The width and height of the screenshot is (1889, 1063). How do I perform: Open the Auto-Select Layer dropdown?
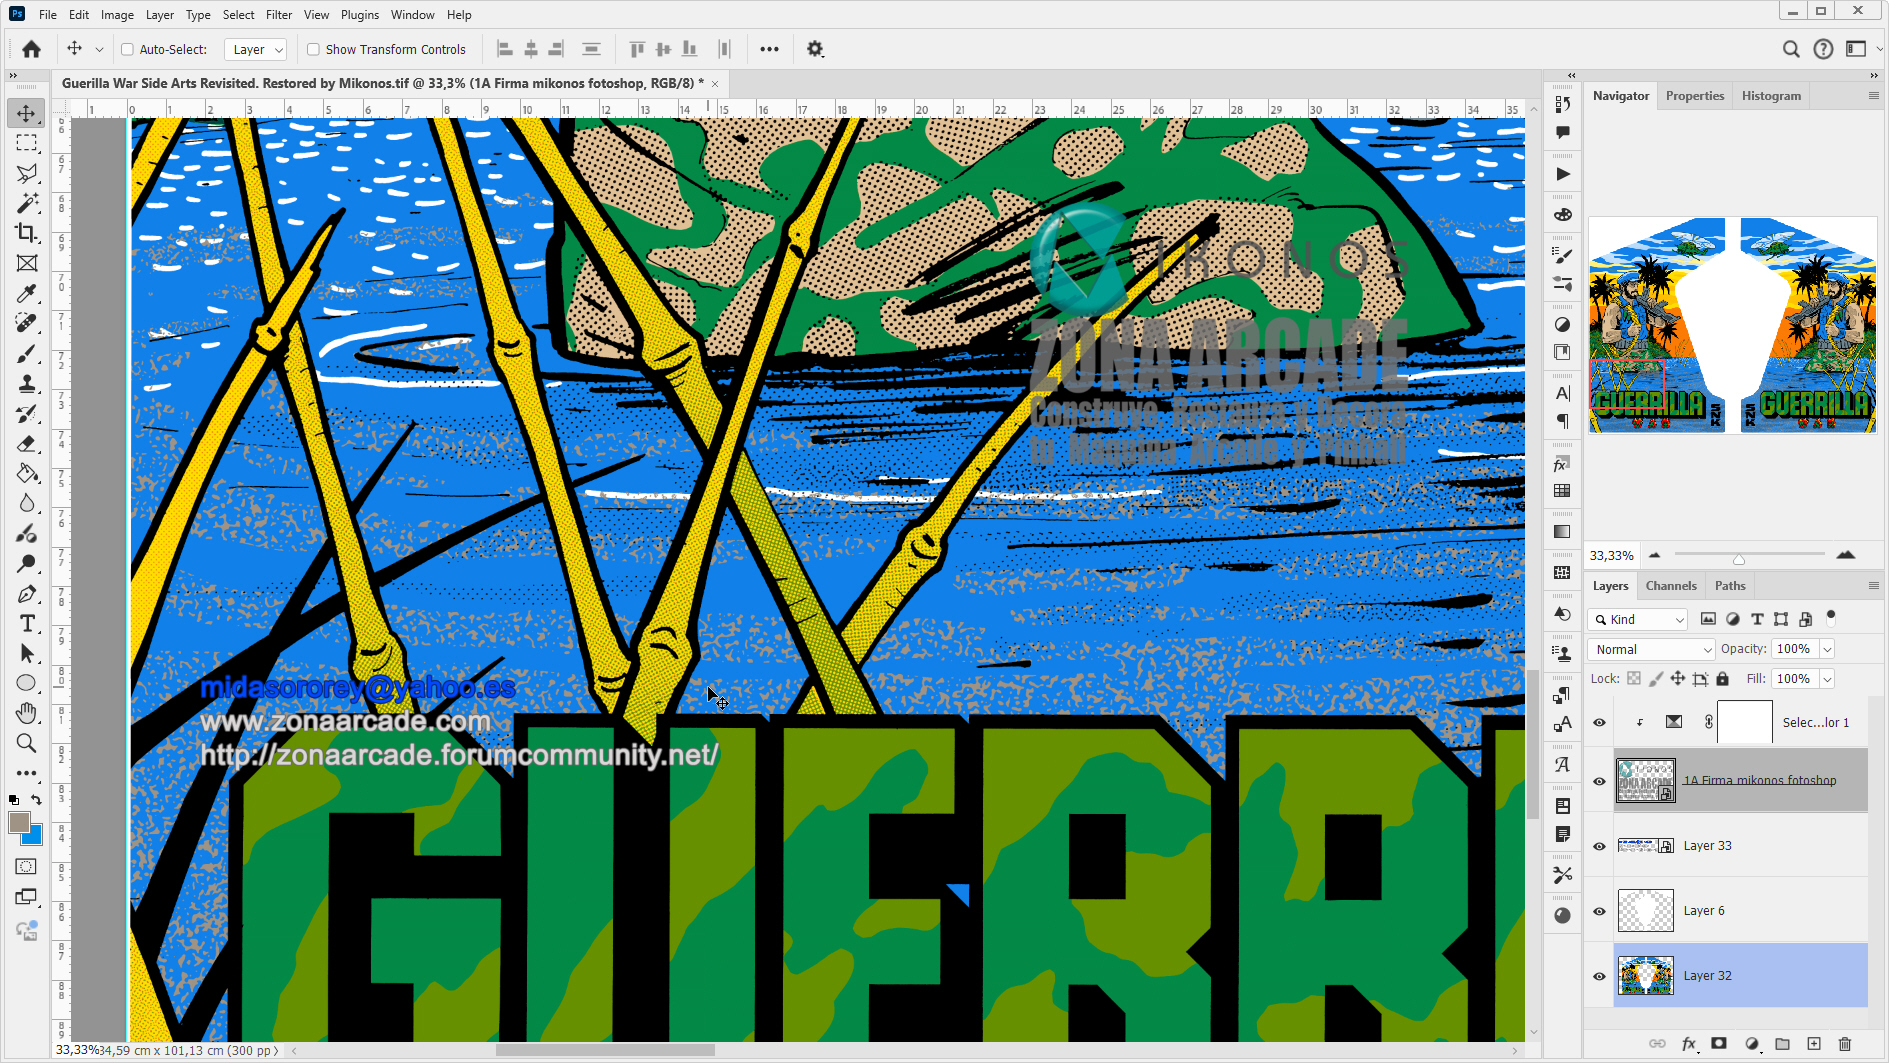pyautogui.click(x=256, y=49)
